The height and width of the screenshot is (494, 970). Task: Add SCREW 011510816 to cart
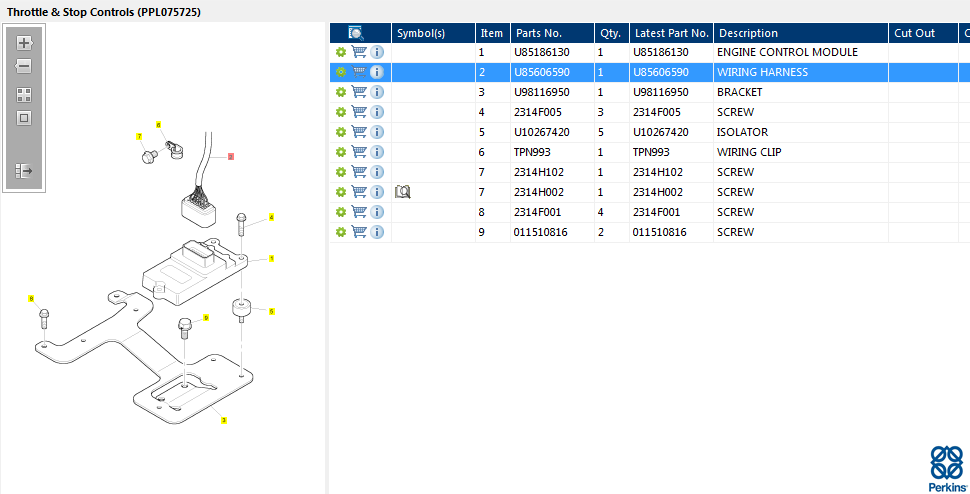(359, 232)
